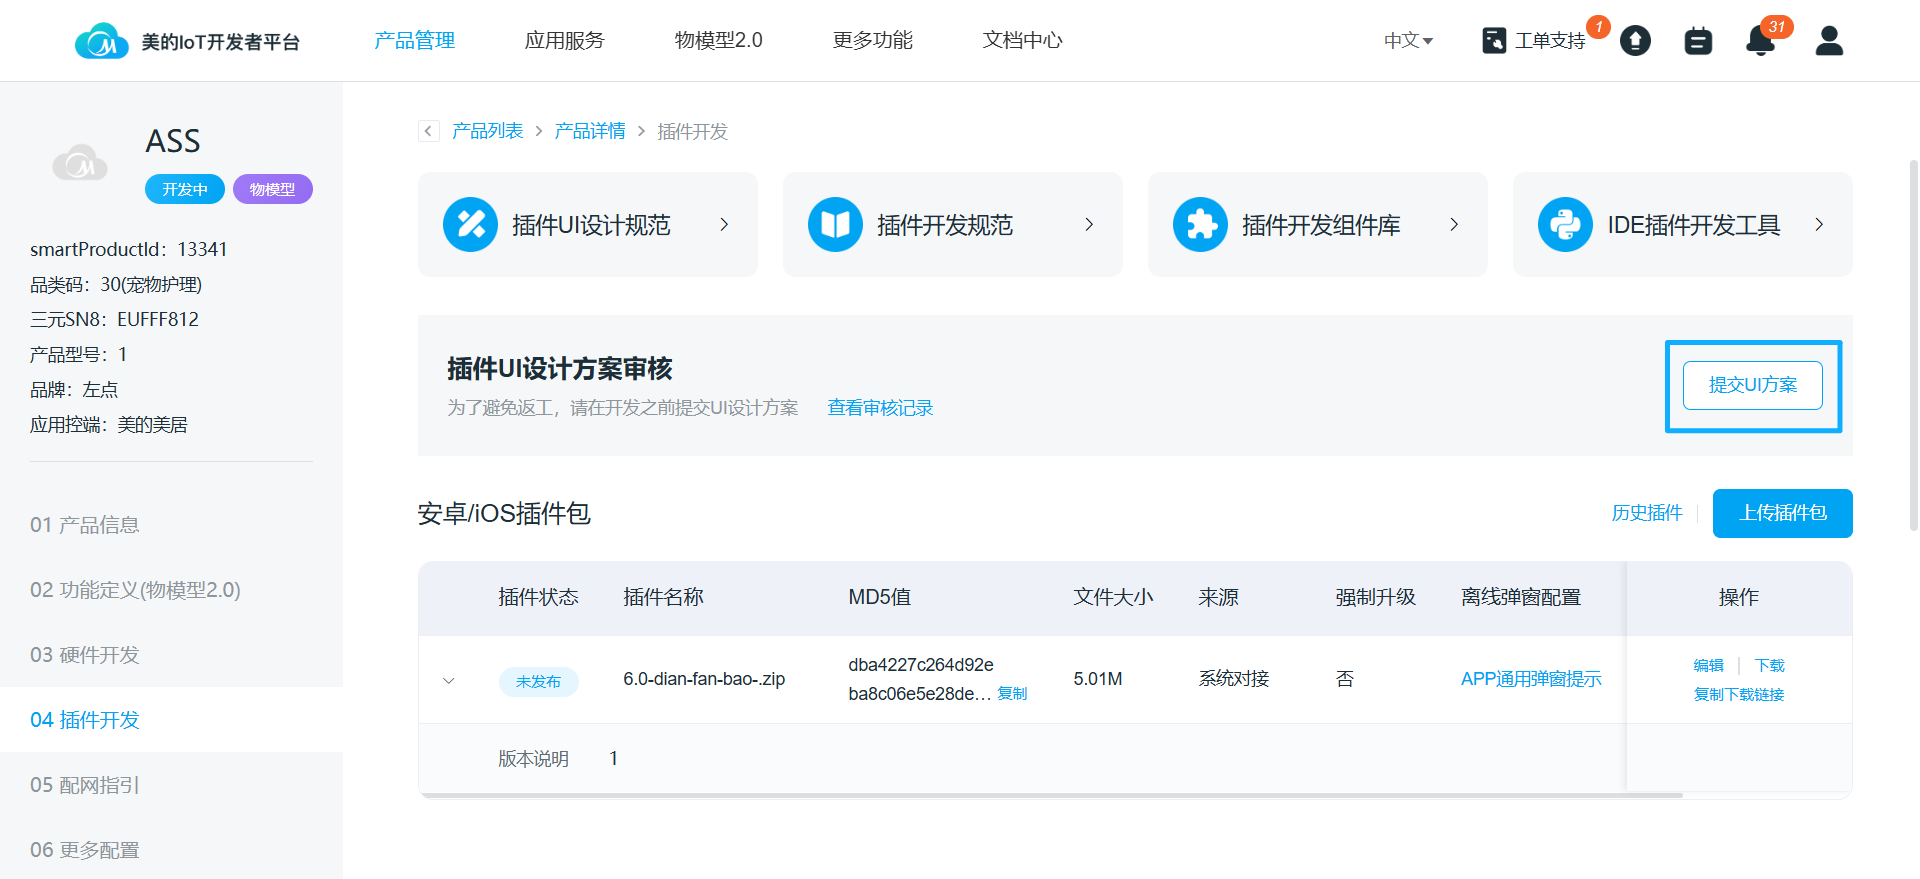
Task: Open 插件开发规范 card arrow
Action: [1089, 225]
